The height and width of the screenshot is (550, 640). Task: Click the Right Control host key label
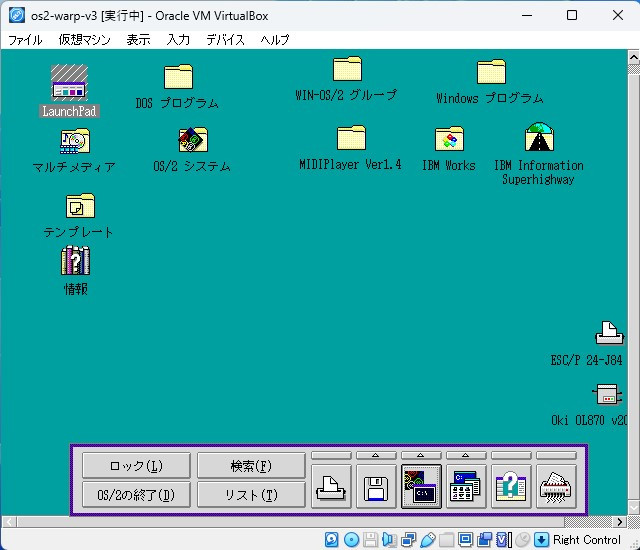coord(587,540)
